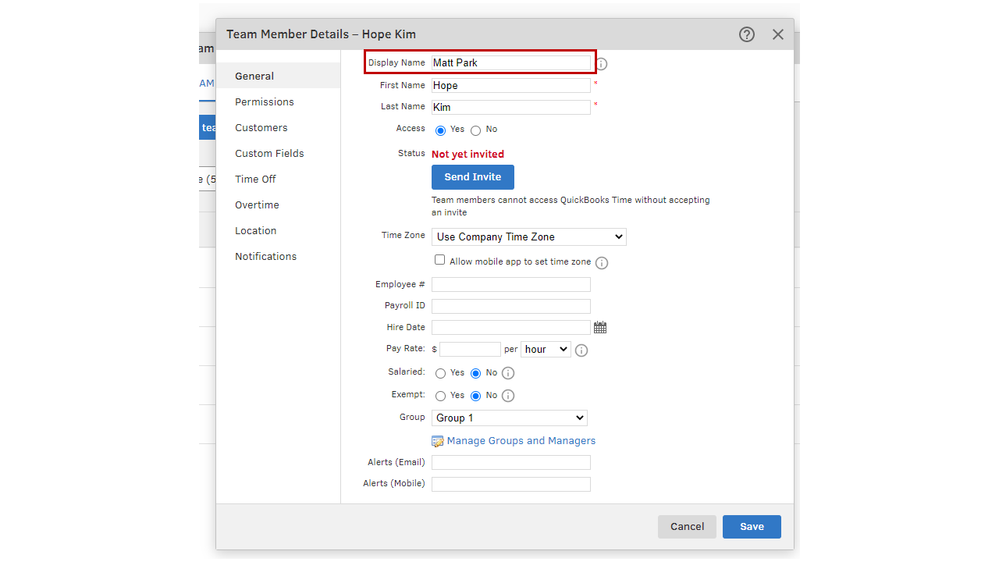This screenshot has height=562, width=999.
Task: Click info icon next to Exempt
Action: coord(508,396)
